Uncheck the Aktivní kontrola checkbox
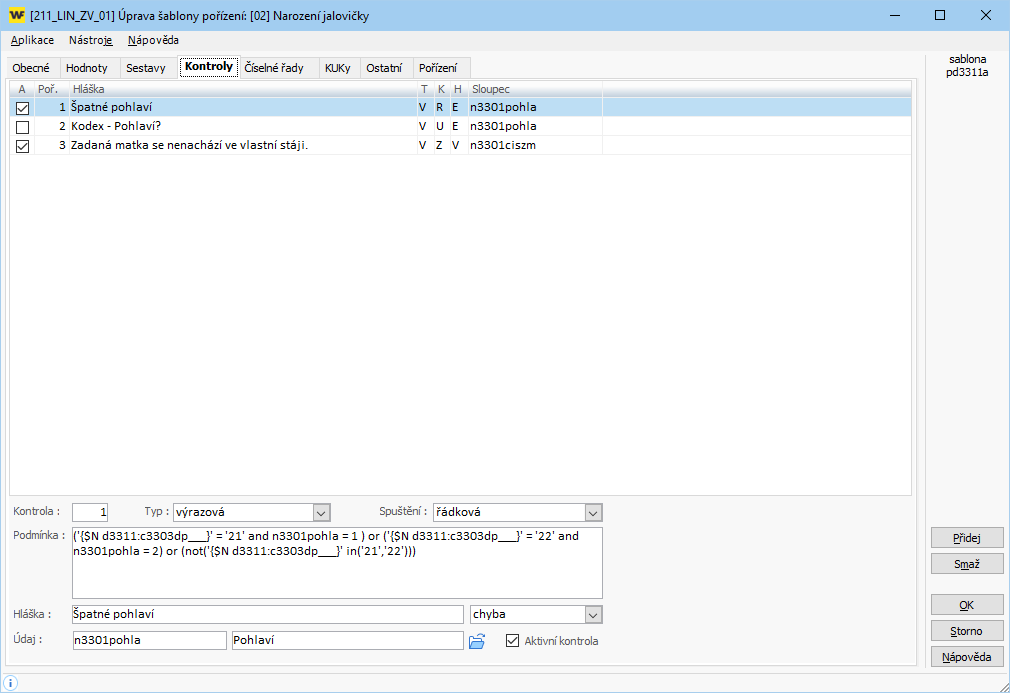This screenshot has width=1010, height=693. 514,641
